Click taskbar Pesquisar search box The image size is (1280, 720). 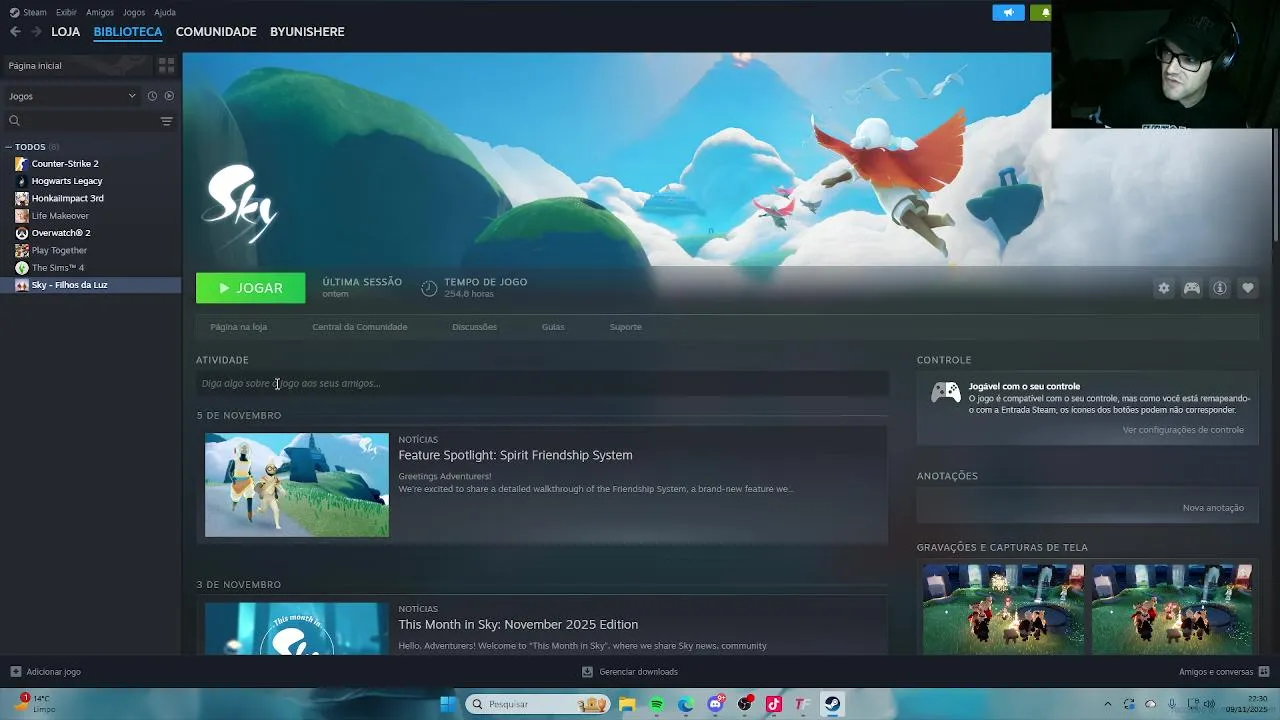point(539,704)
